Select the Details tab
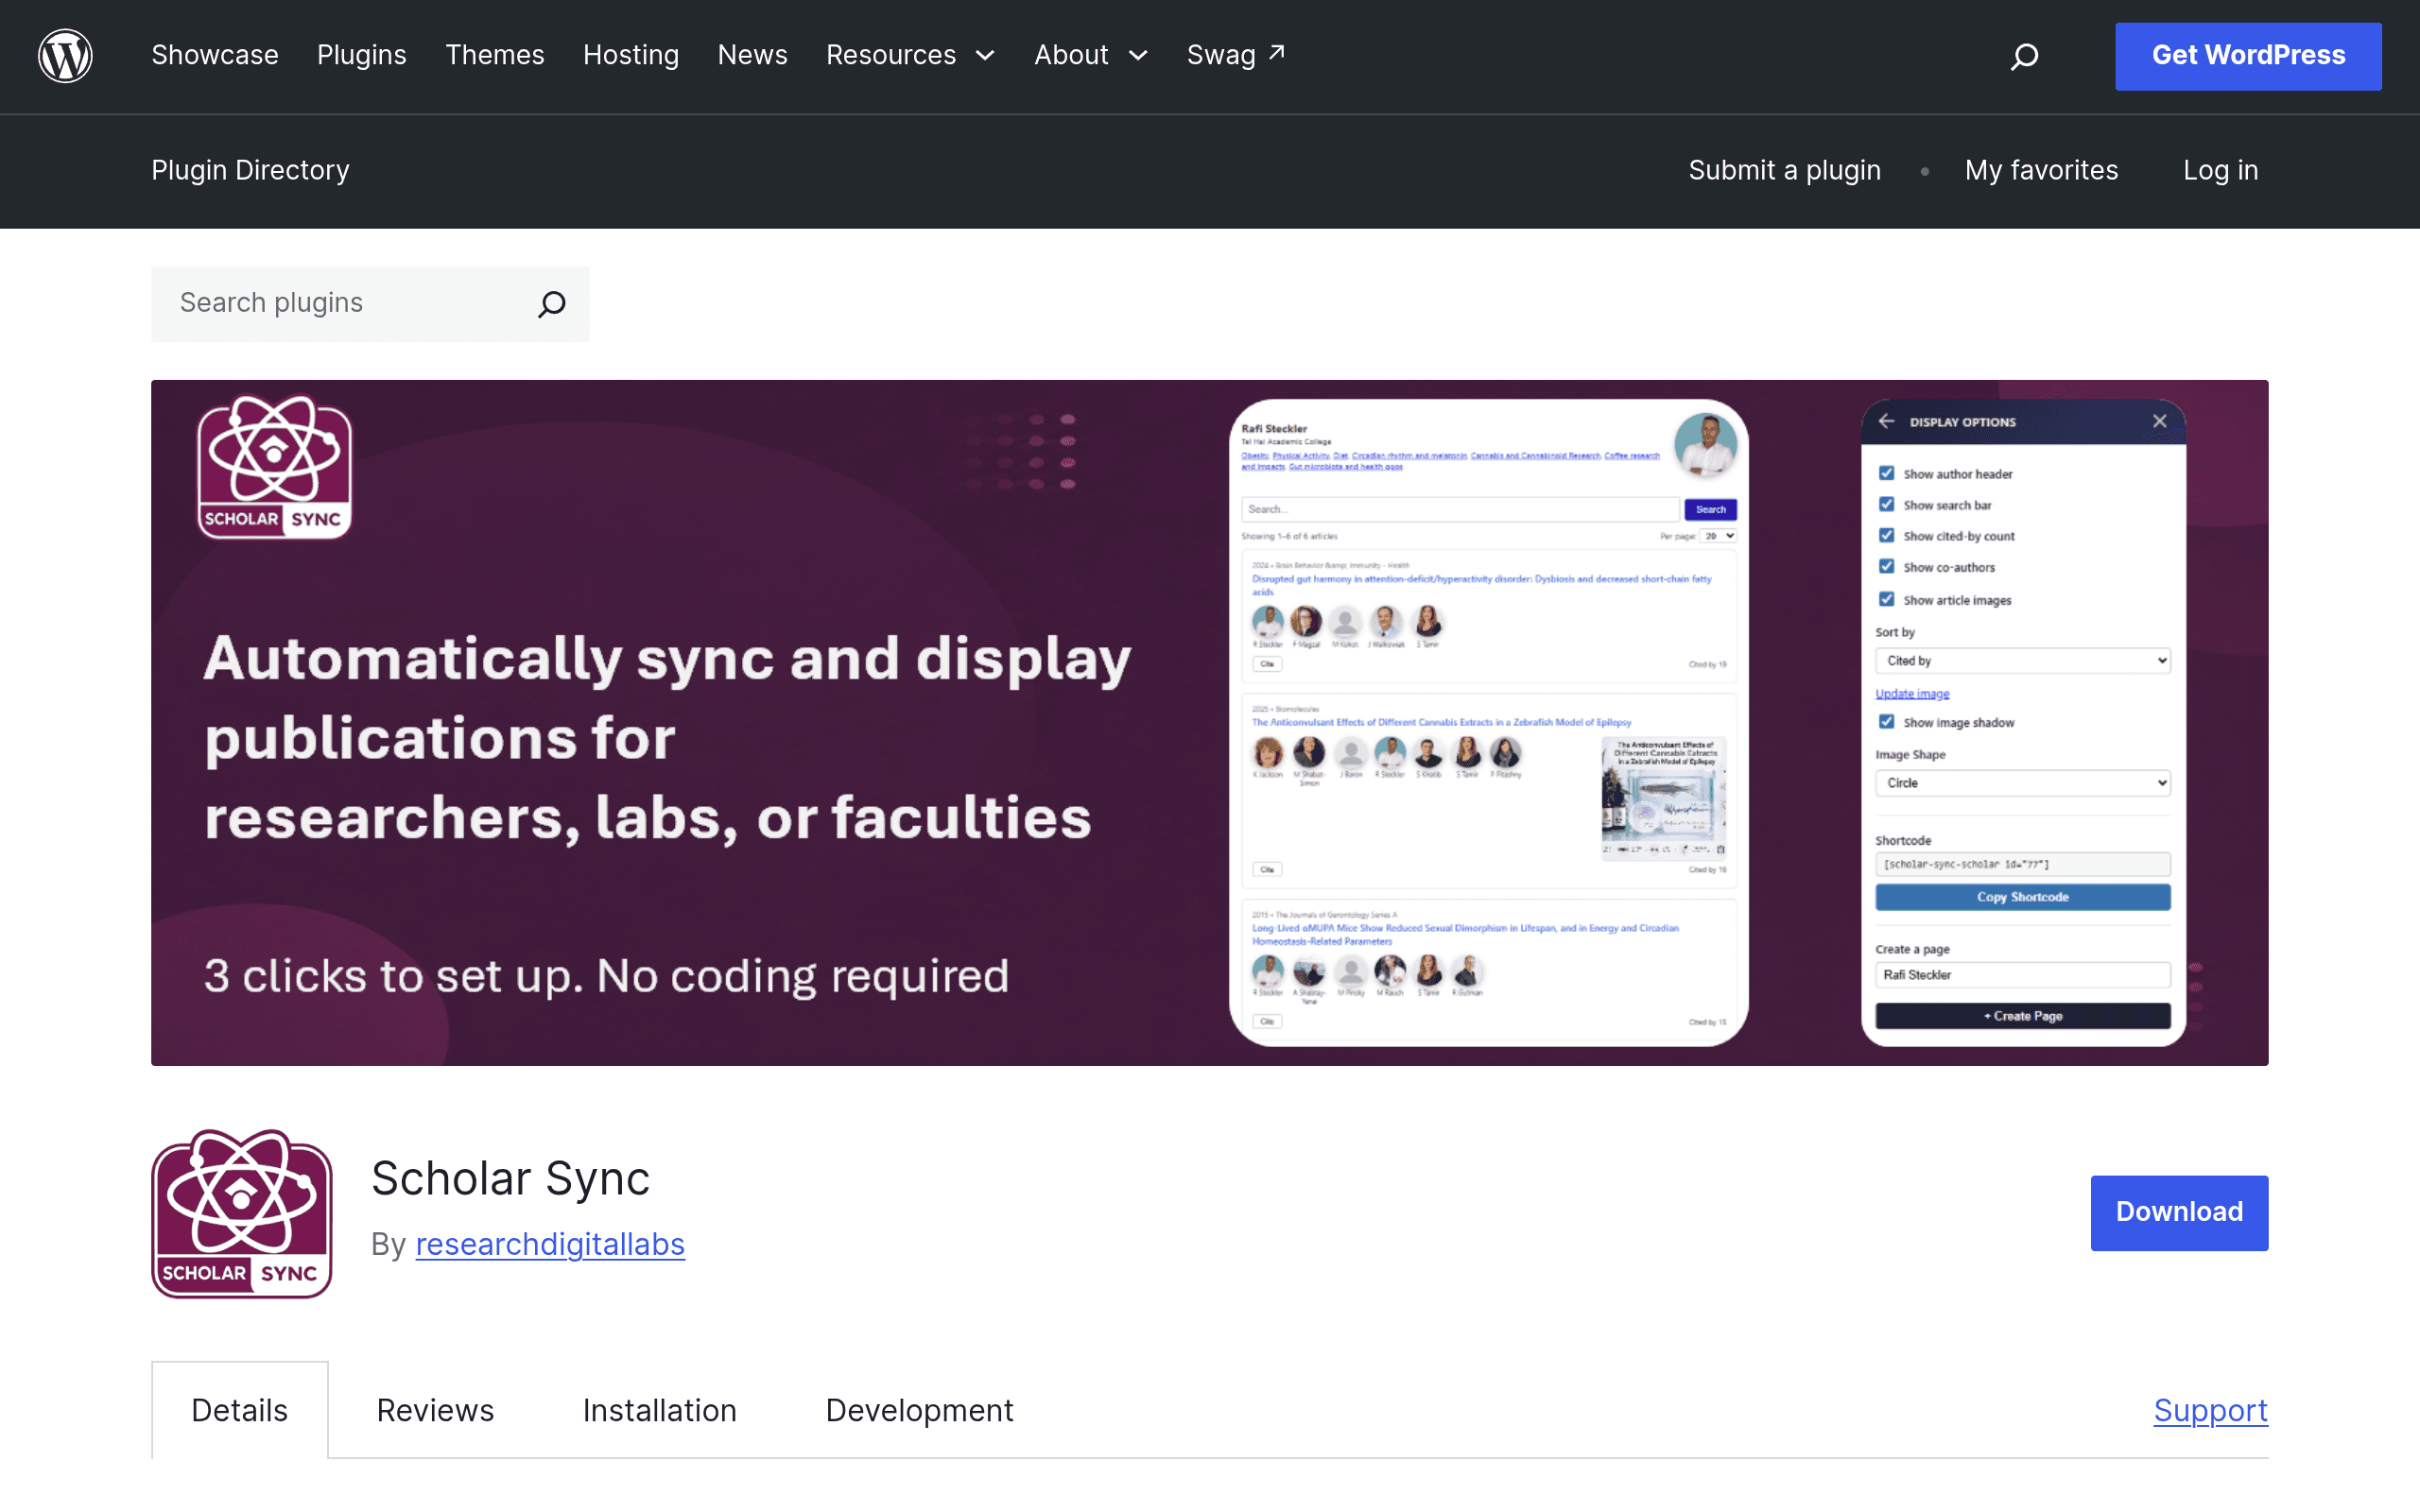 point(240,1410)
